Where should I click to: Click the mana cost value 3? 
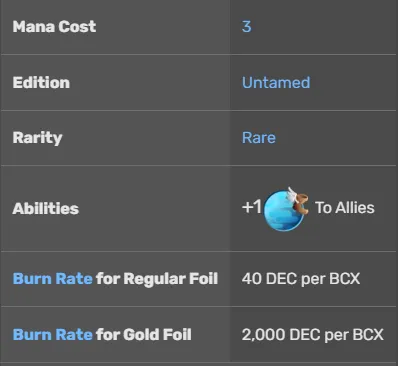[x=246, y=27]
